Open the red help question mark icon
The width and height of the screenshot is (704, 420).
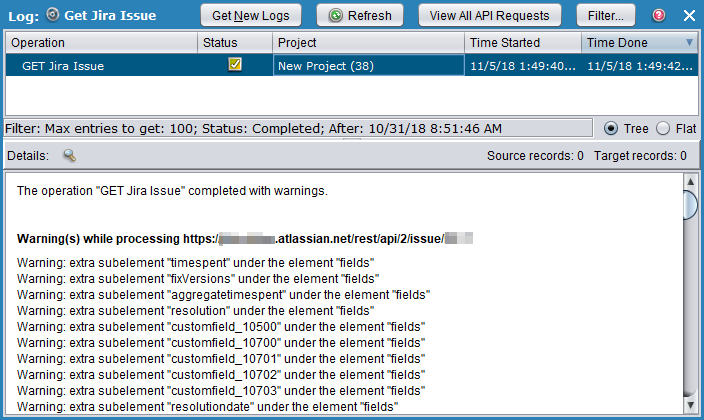tap(659, 15)
